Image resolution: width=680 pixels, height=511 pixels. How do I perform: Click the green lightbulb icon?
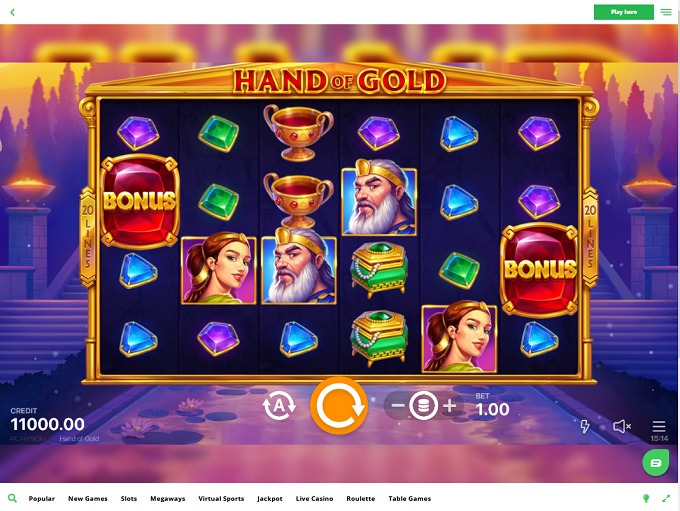646,499
